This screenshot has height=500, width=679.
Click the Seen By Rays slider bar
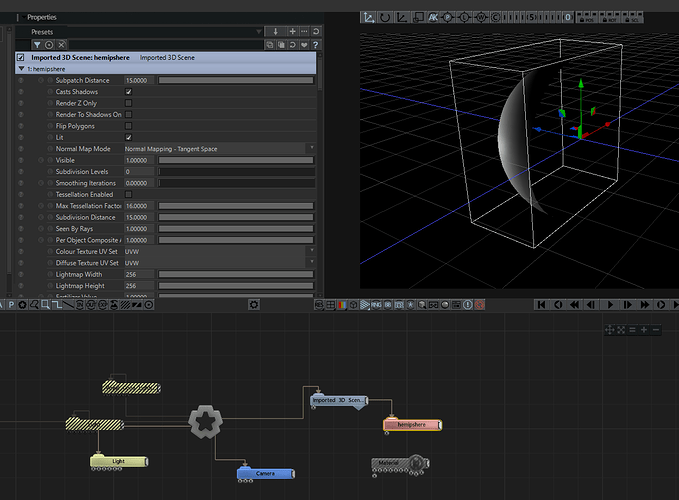(236, 229)
